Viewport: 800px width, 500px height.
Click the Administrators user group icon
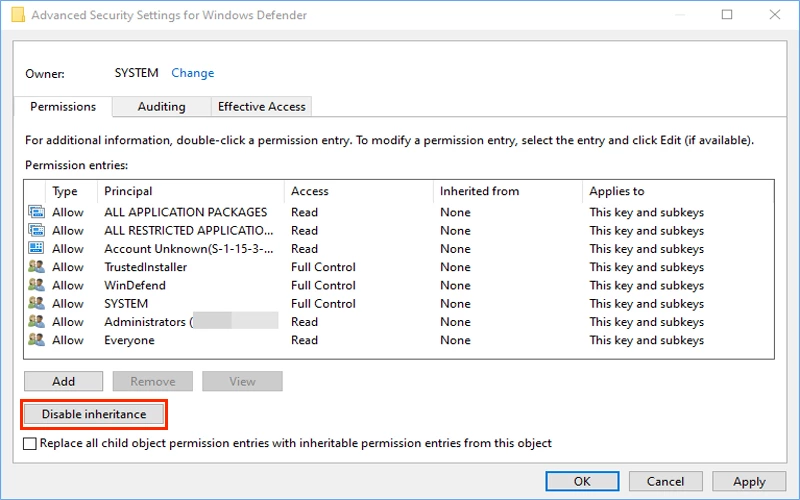[36, 322]
